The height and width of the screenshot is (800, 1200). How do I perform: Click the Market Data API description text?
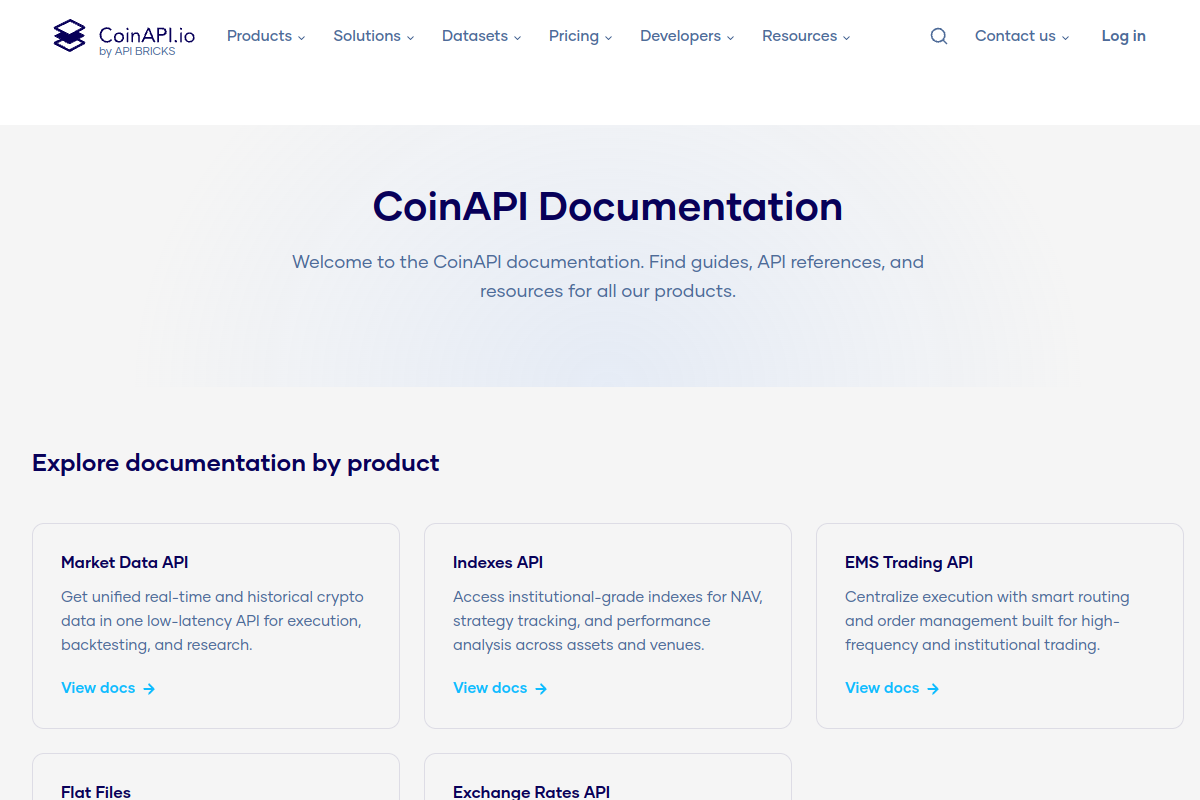(212, 621)
